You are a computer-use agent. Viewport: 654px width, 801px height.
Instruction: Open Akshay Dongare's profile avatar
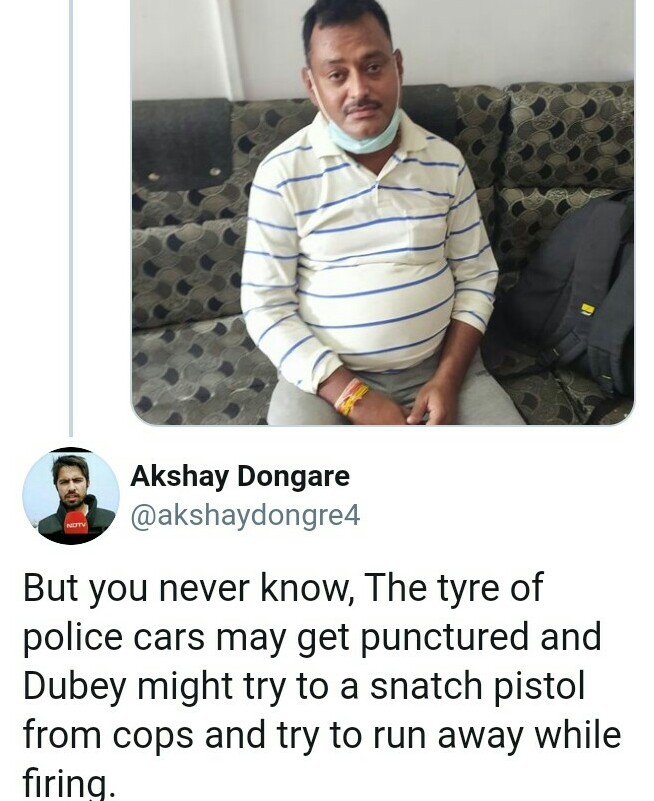click(71, 496)
